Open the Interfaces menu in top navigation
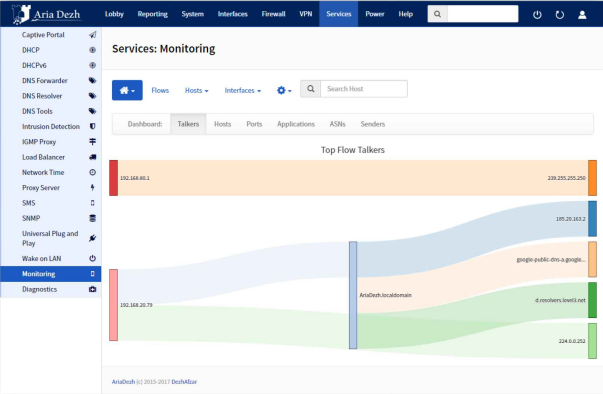The height and width of the screenshot is (394, 603). point(233,14)
